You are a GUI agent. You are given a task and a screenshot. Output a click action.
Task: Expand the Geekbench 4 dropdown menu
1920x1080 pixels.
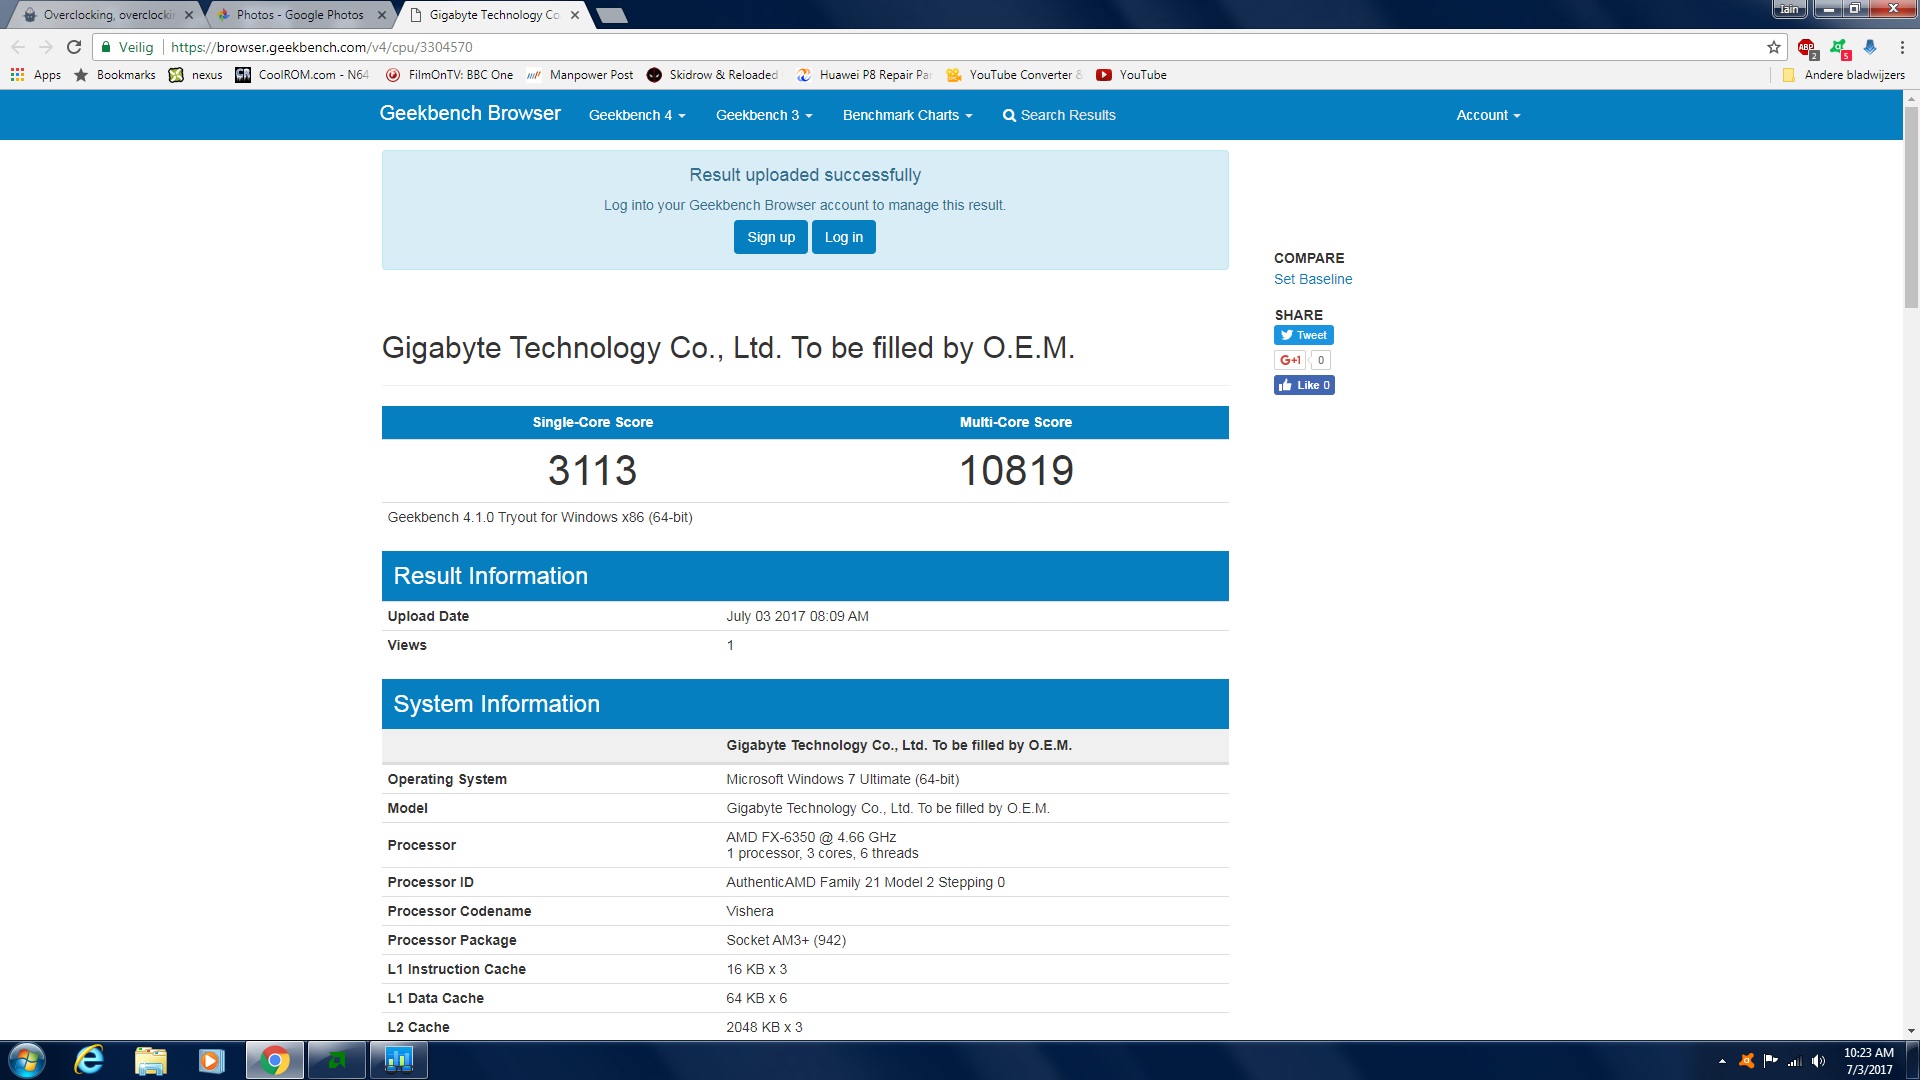[x=637, y=115]
